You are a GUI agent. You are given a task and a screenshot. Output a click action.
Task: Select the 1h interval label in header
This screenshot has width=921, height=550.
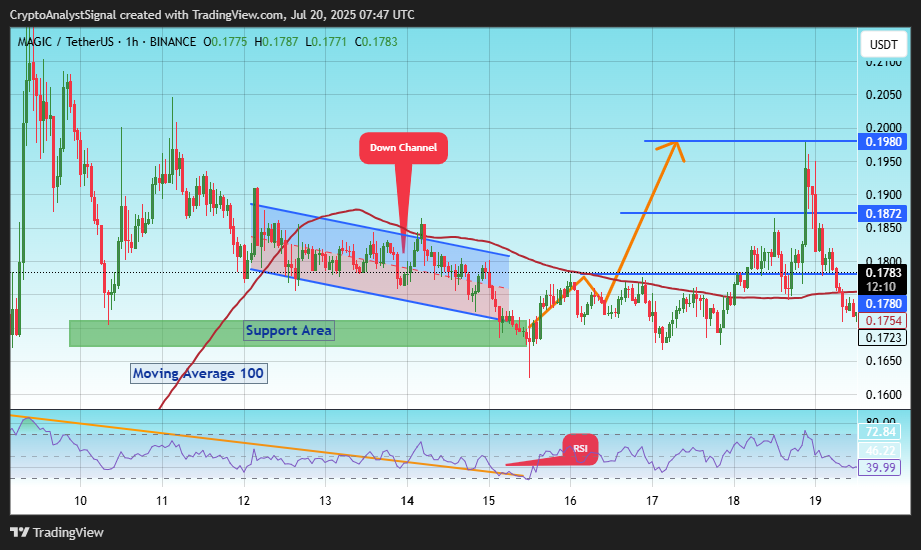(132, 42)
